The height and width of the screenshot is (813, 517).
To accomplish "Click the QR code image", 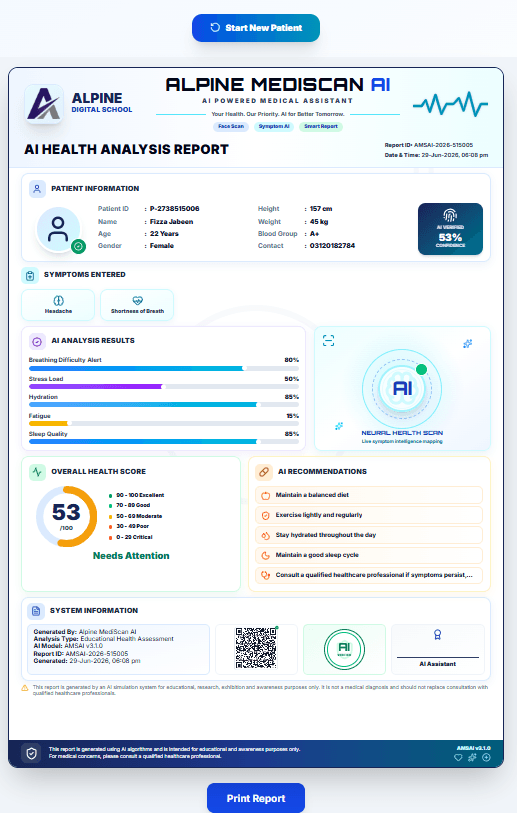I will [x=256, y=648].
